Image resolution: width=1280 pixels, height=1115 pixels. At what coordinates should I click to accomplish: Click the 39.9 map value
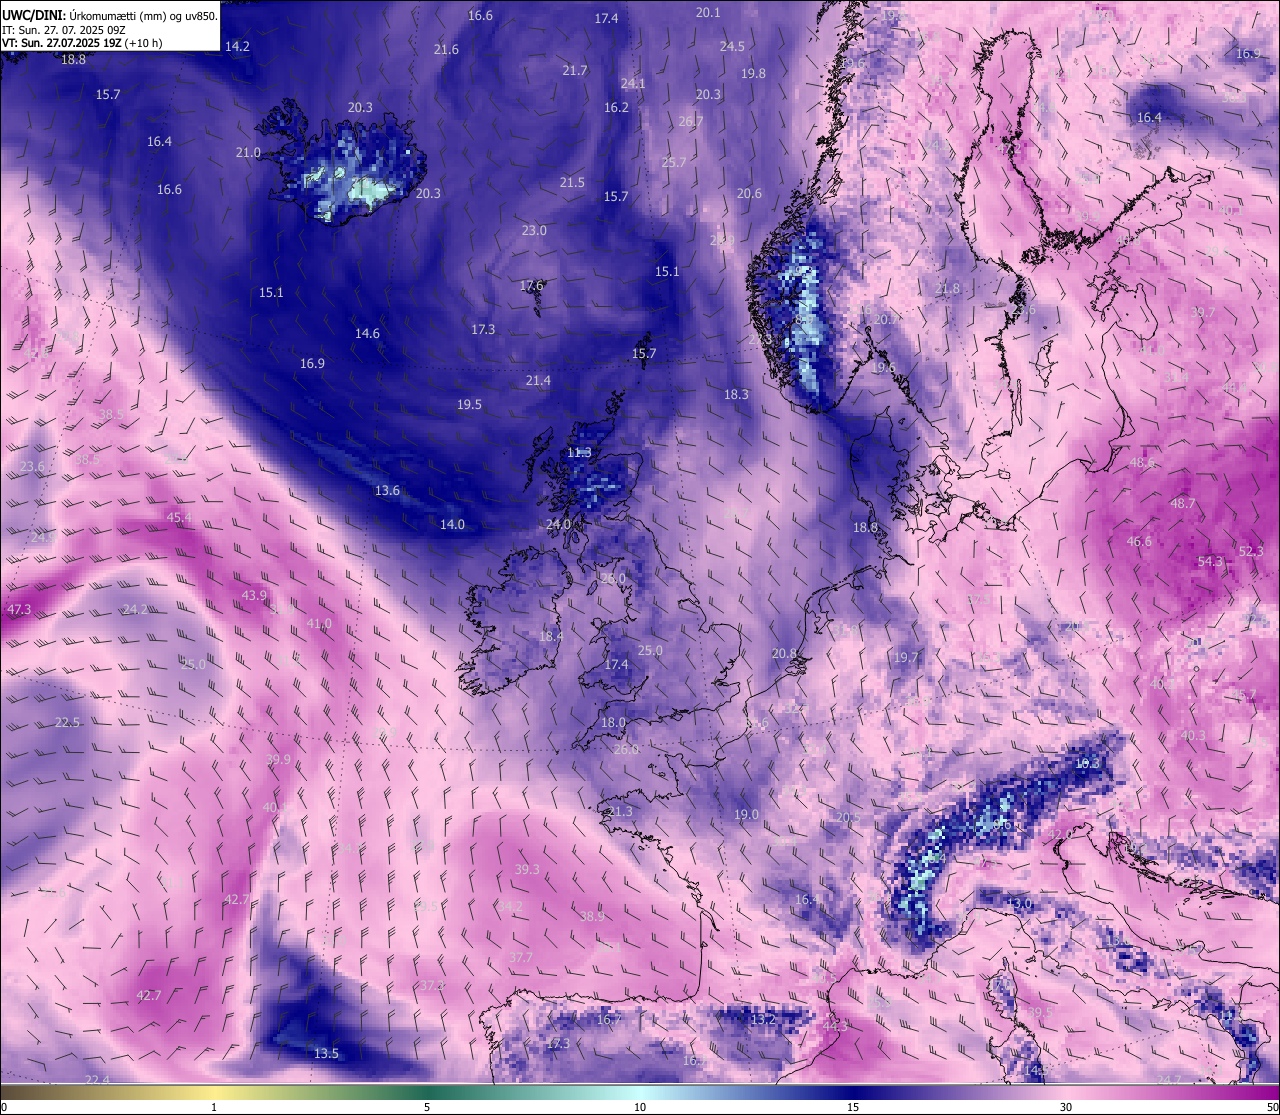click(278, 759)
